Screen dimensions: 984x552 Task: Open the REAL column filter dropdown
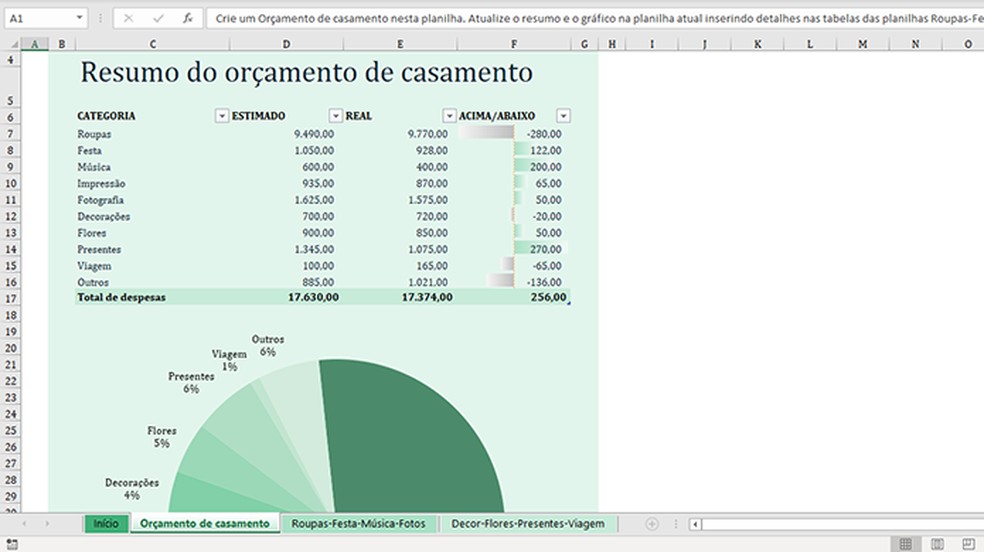(449, 116)
